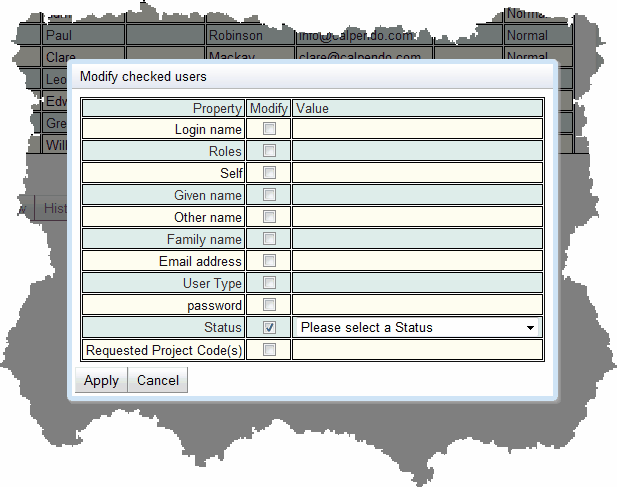617x487 pixels.
Task: Select the Requested Project Code(s) value field
Action: (x=417, y=349)
